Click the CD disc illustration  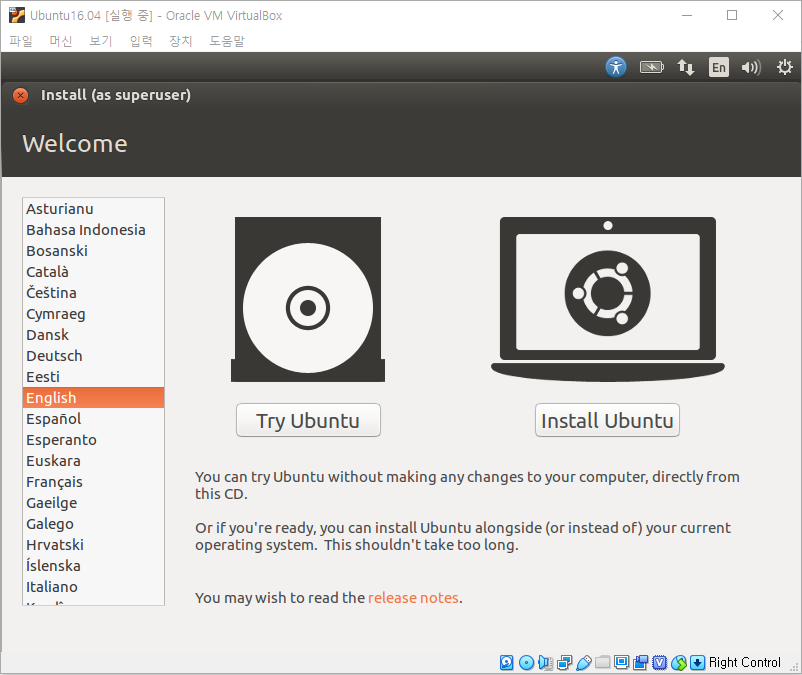click(308, 300)
